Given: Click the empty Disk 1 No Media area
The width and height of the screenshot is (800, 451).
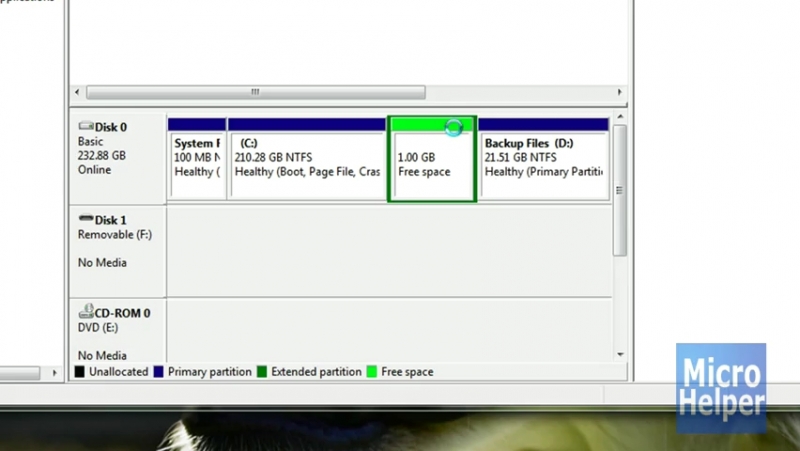Looking at the screenshot, I should click(x=388, y=250).
